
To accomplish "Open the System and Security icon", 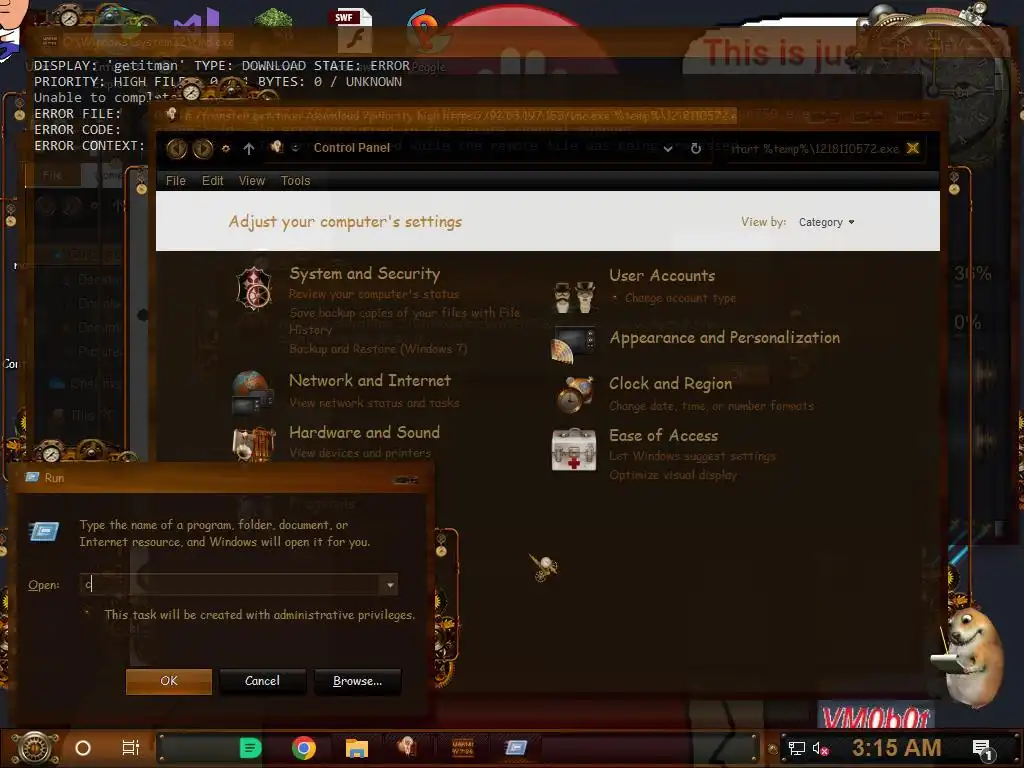I will point(253,289).
